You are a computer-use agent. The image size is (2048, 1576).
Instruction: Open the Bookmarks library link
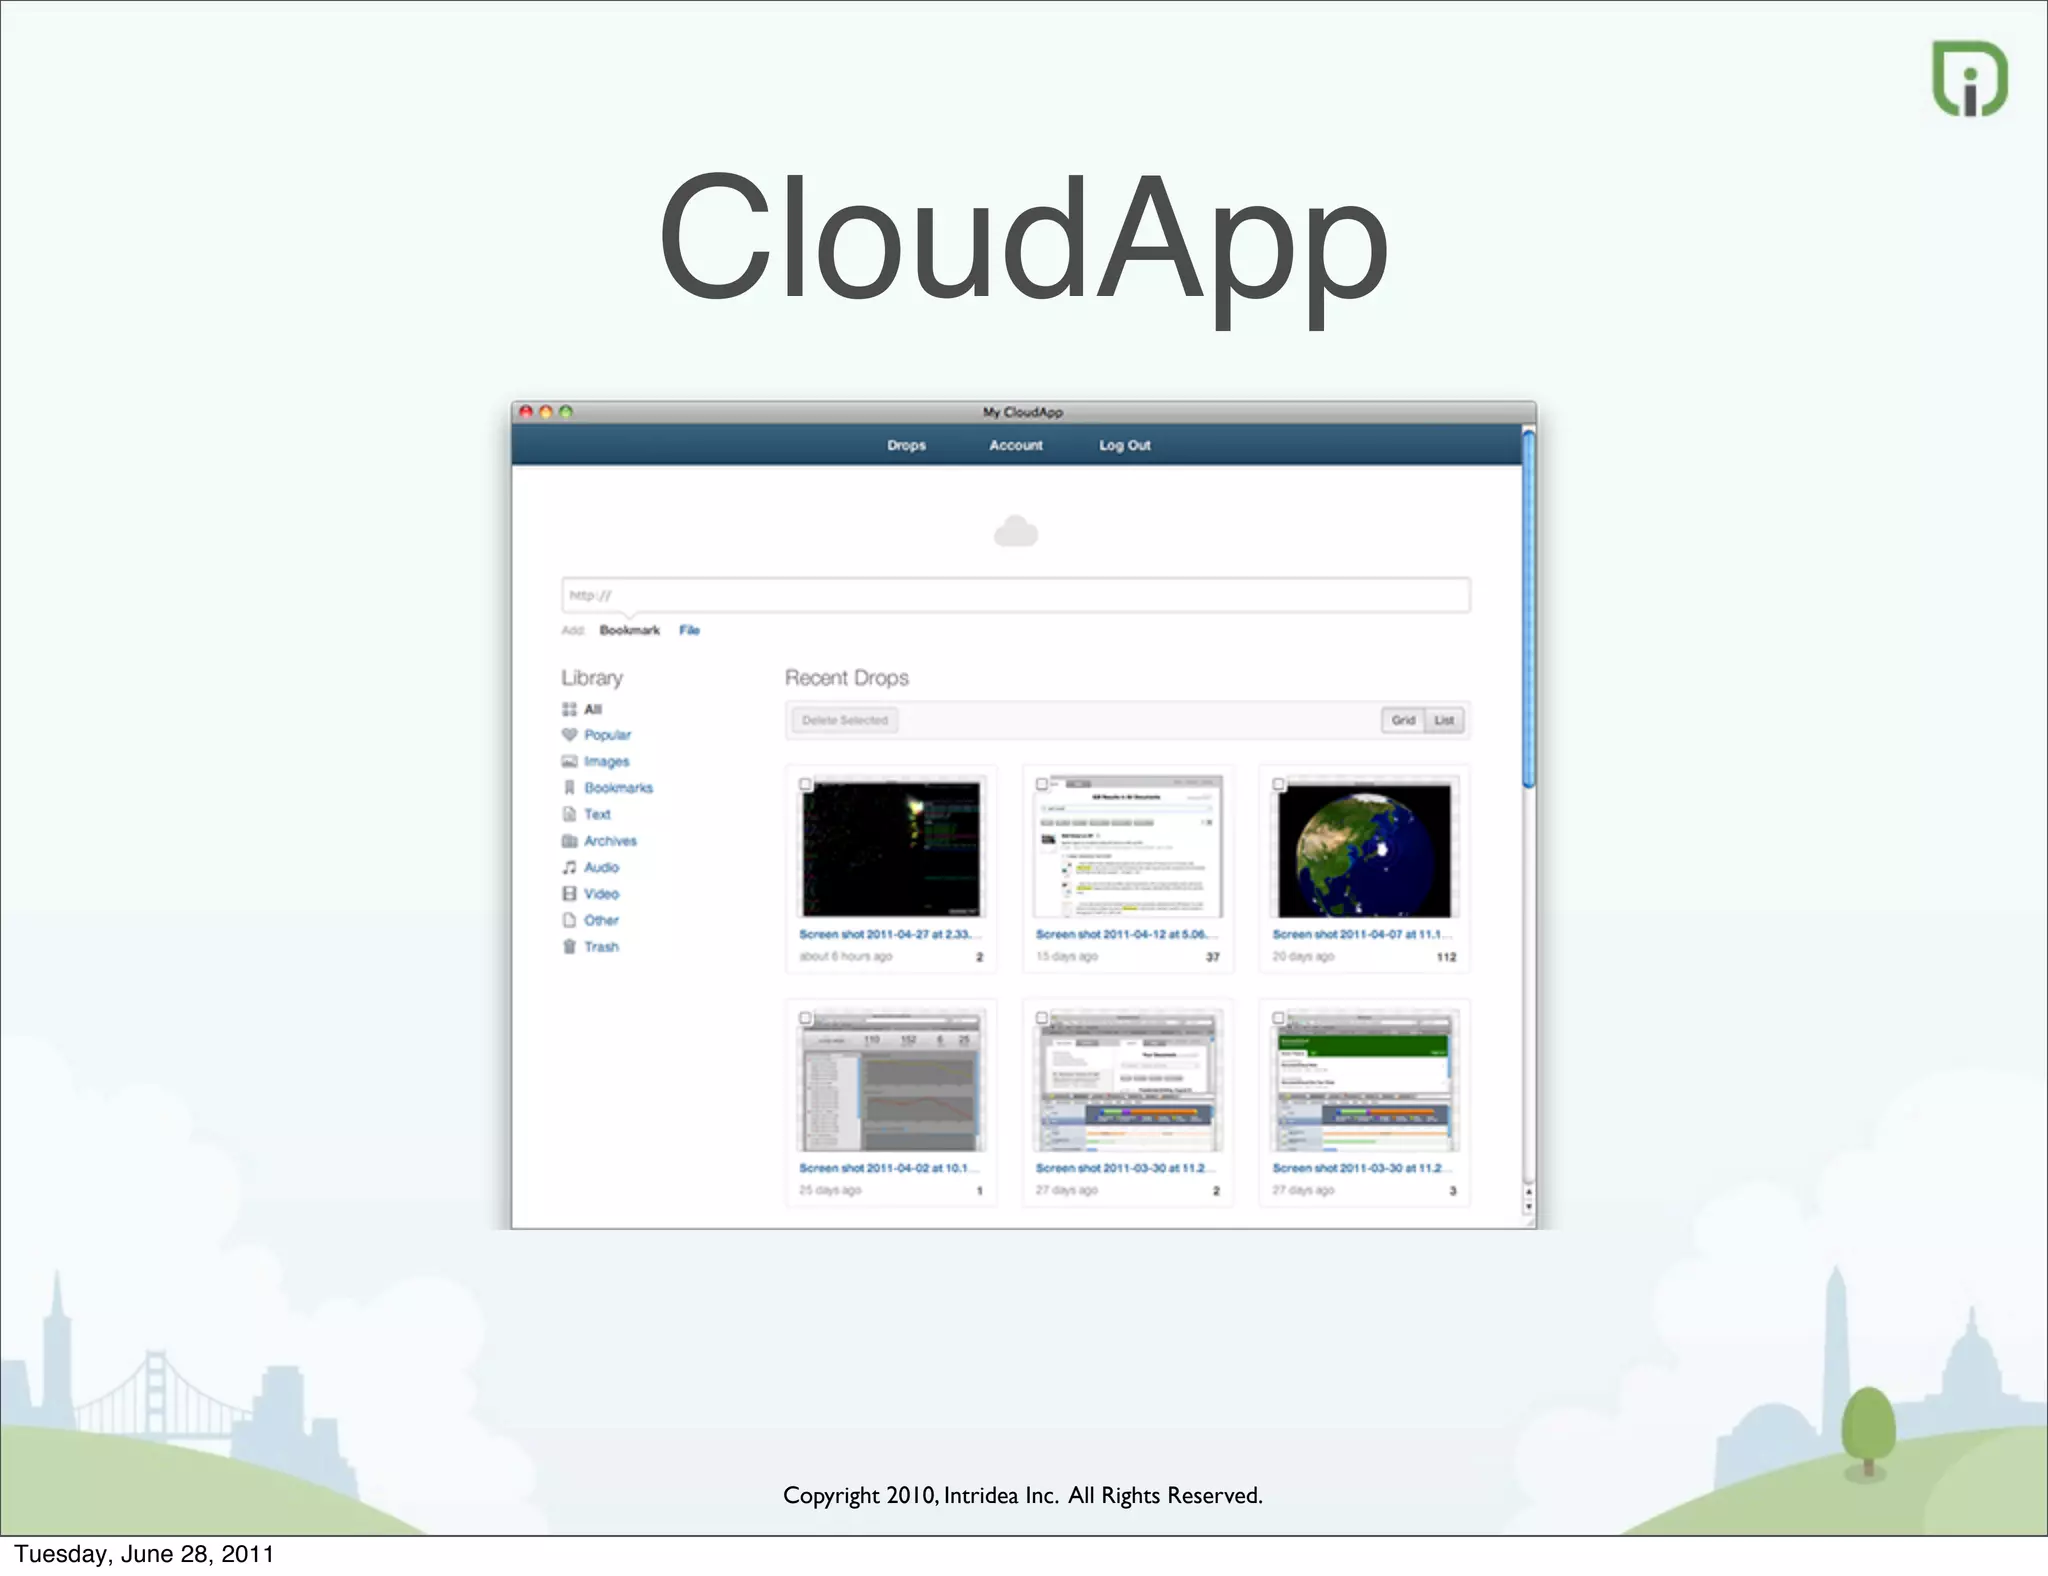619,788
